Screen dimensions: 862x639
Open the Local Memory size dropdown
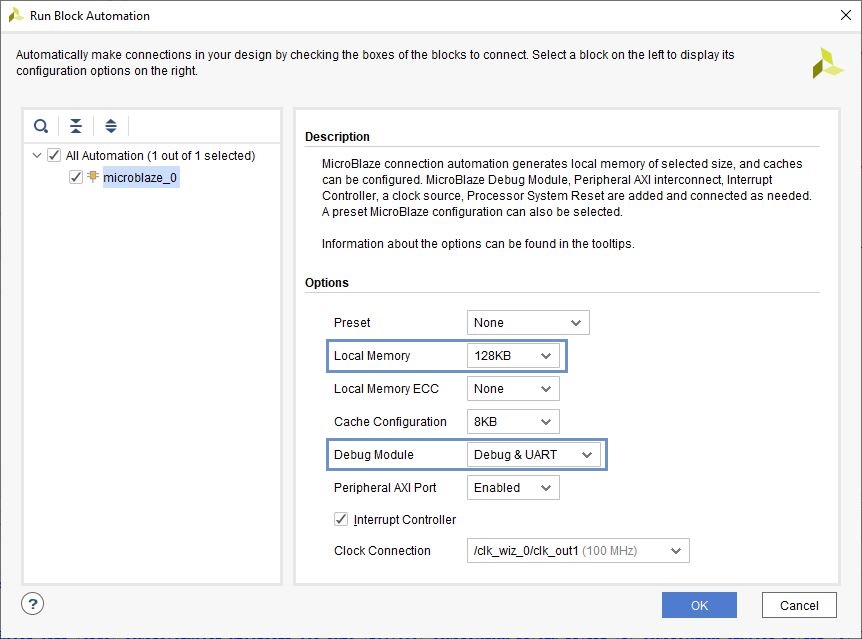point(513,356)
